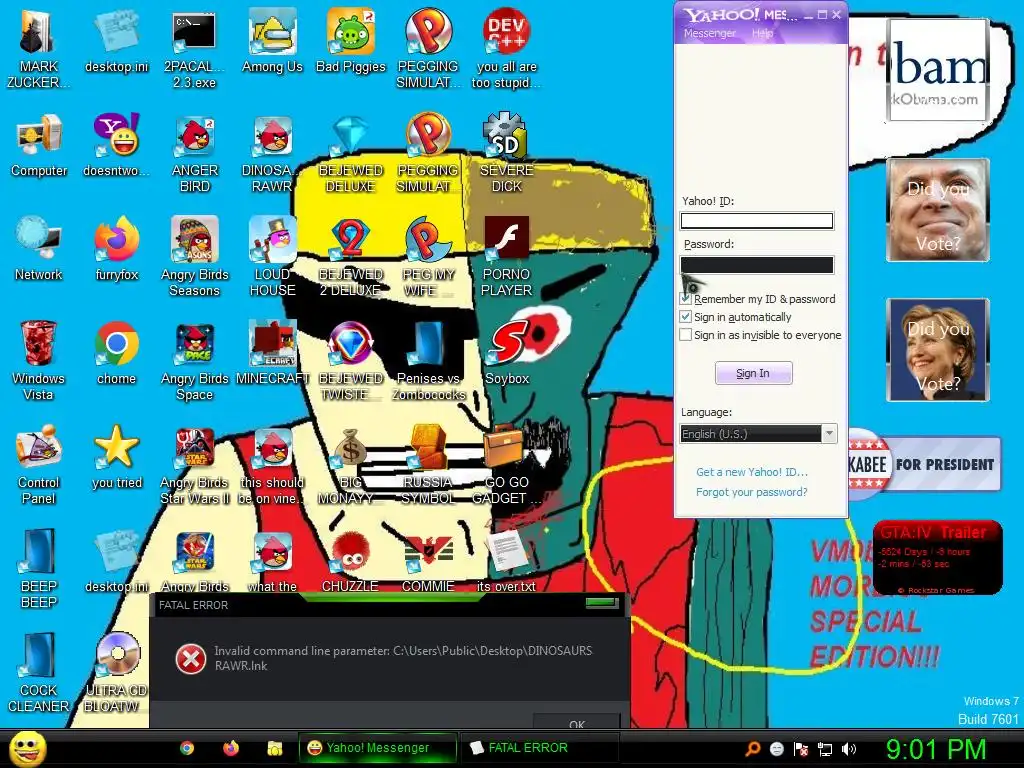Screen dimensions: 1024x768
Task: Switch to Yahoo! Messenger taskbar button
Action: coord(377,748)
